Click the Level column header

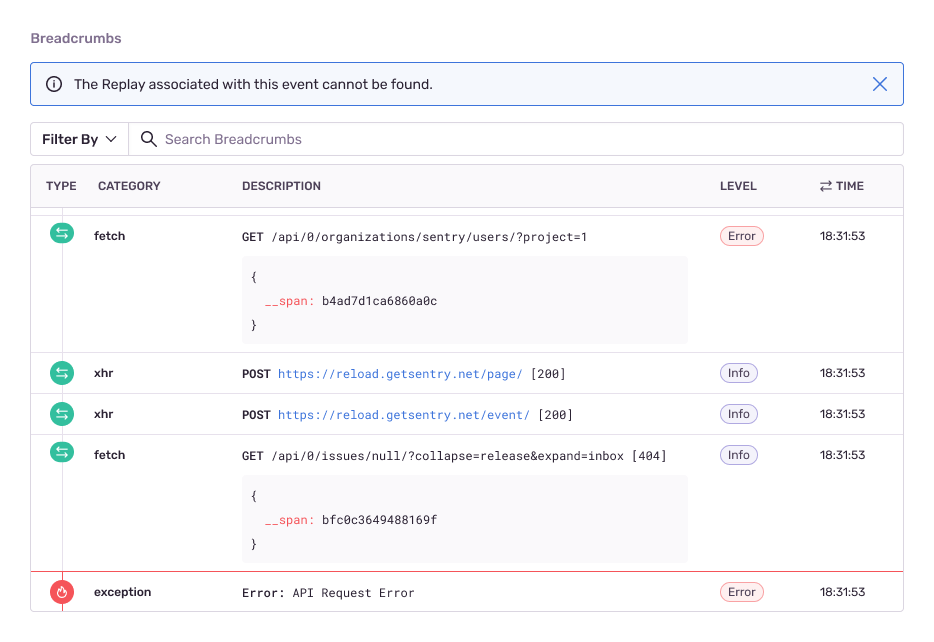click(738, 186)
